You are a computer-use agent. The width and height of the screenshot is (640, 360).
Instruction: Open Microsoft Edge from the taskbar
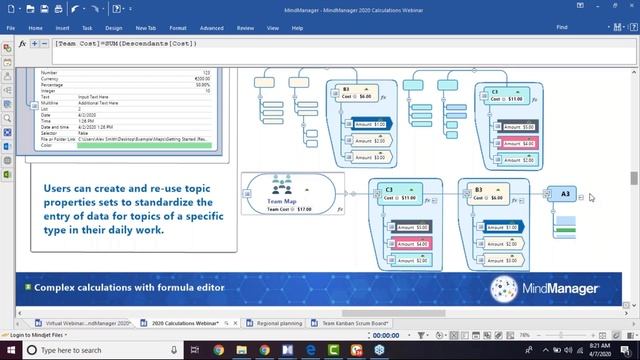311,350
